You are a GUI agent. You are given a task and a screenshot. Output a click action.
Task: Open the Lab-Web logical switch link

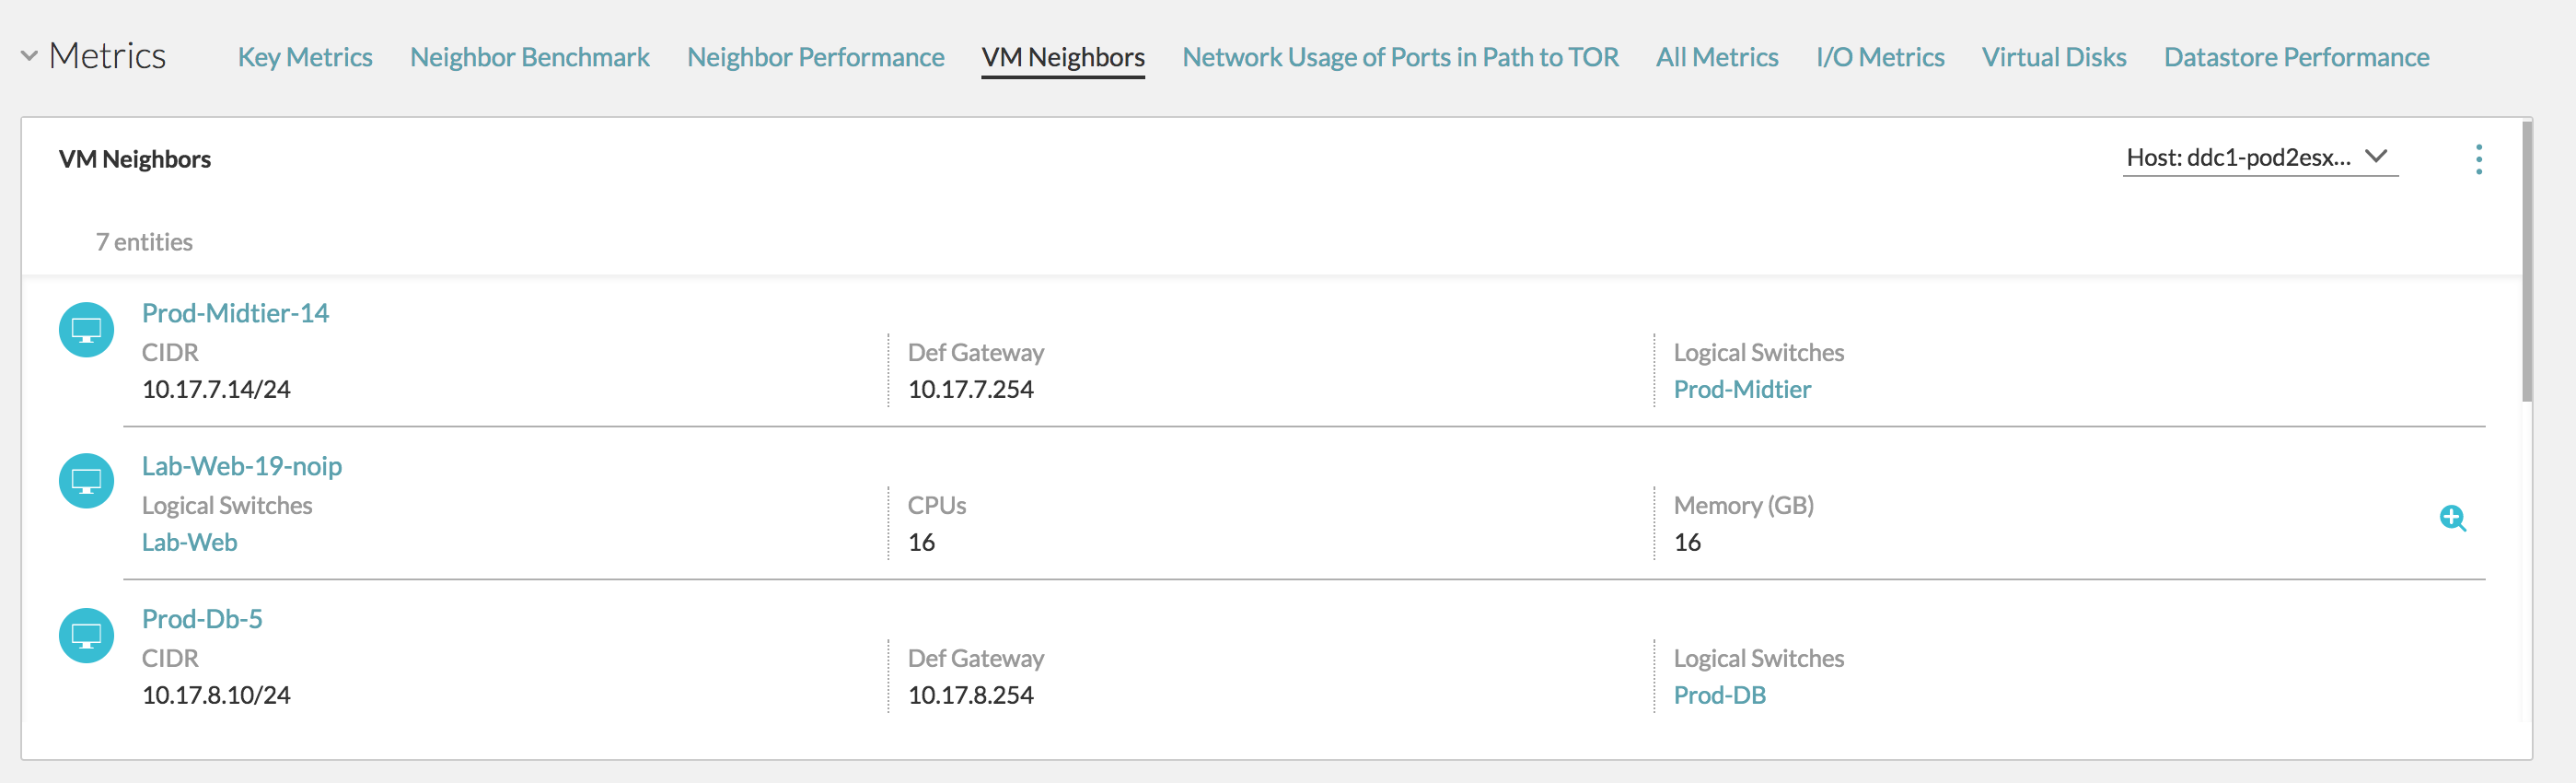tap(189, 542)
